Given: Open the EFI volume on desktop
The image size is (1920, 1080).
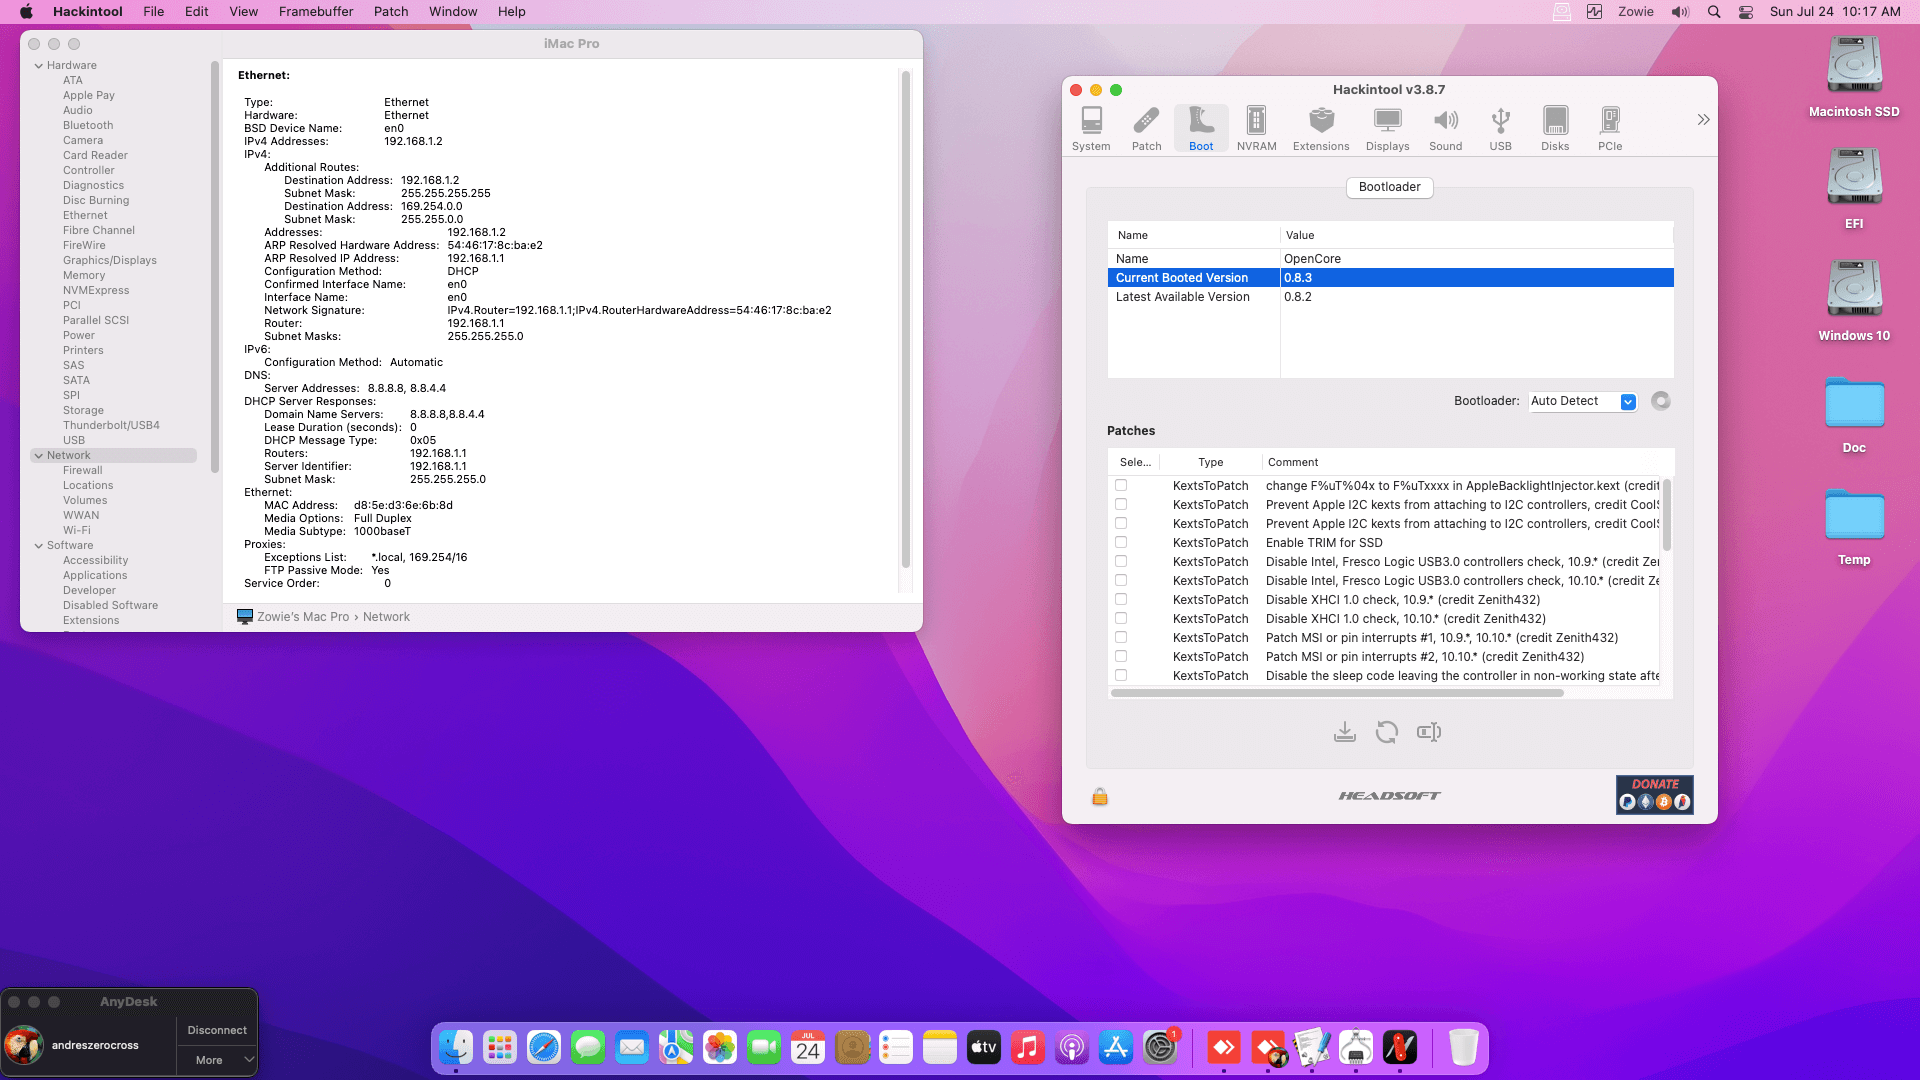Looking at the screenshot, I should (x=1854, y=190).
